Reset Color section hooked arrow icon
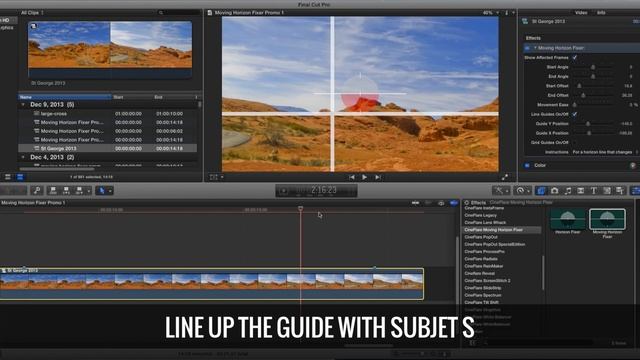 click(632, 165)
